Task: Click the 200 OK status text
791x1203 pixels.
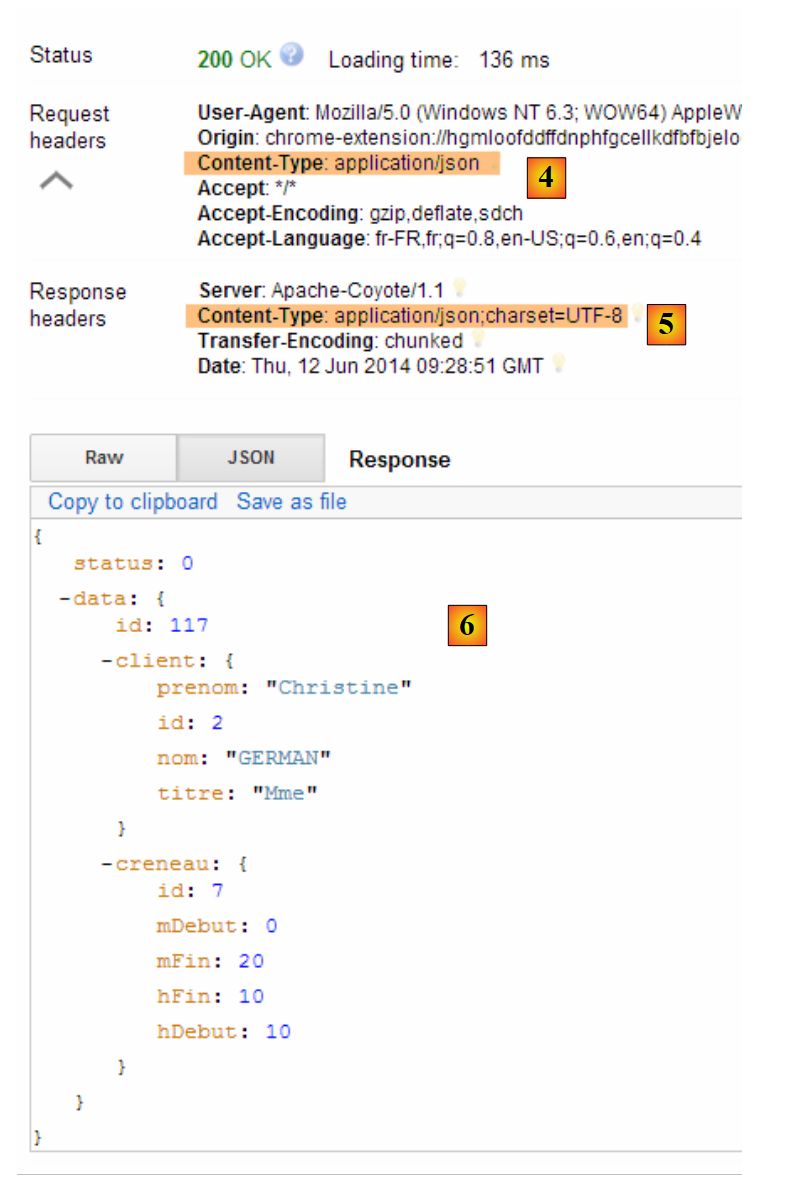Action: [234, 60]
